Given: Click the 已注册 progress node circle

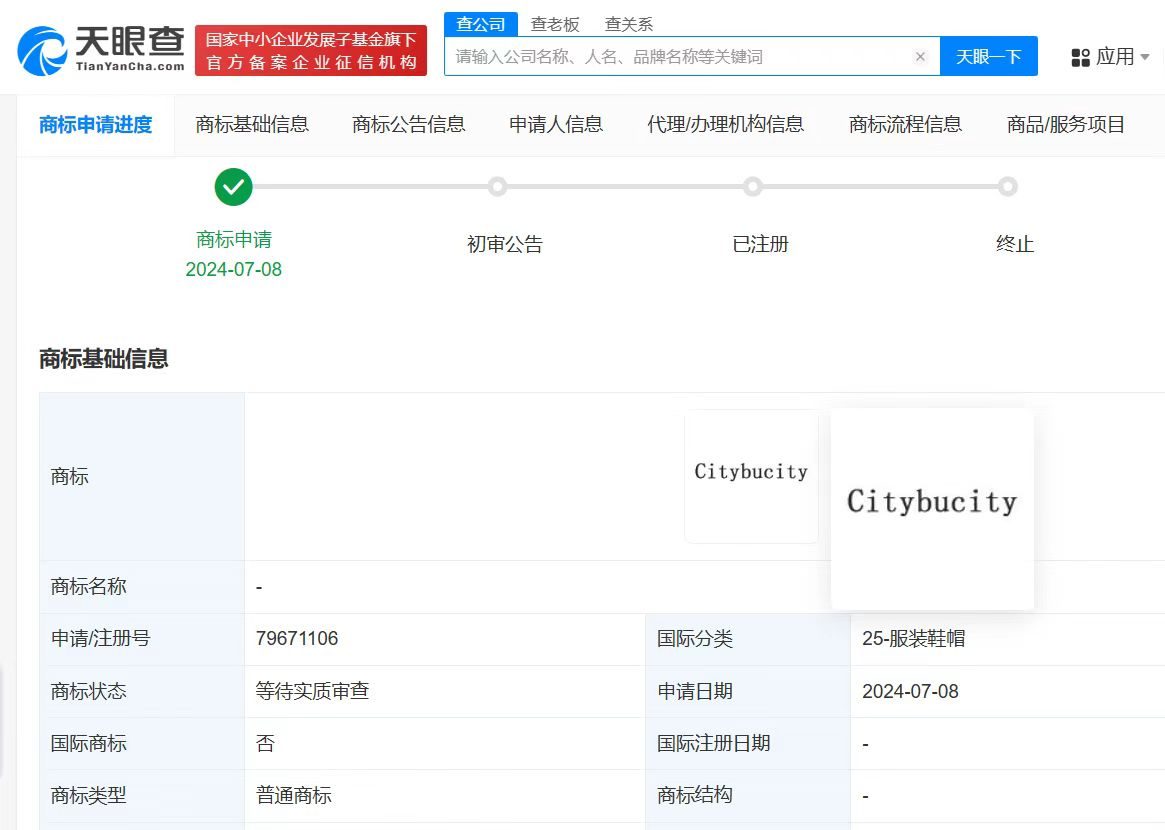Looking at the screenshot, I should [x=754, y=187].
